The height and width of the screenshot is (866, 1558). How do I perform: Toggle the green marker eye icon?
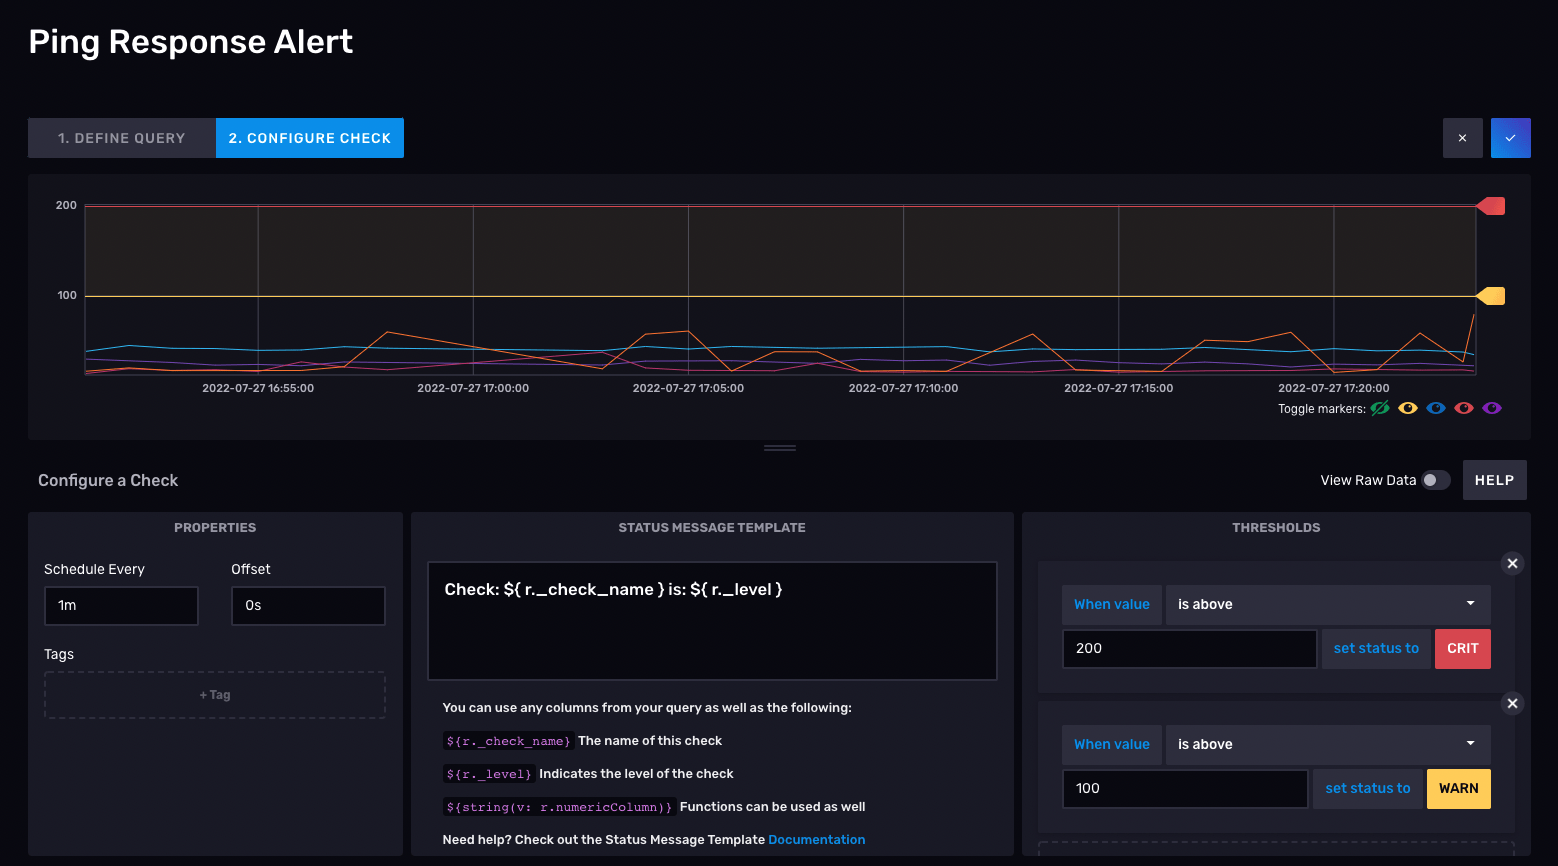click(x=1380, y=408)
